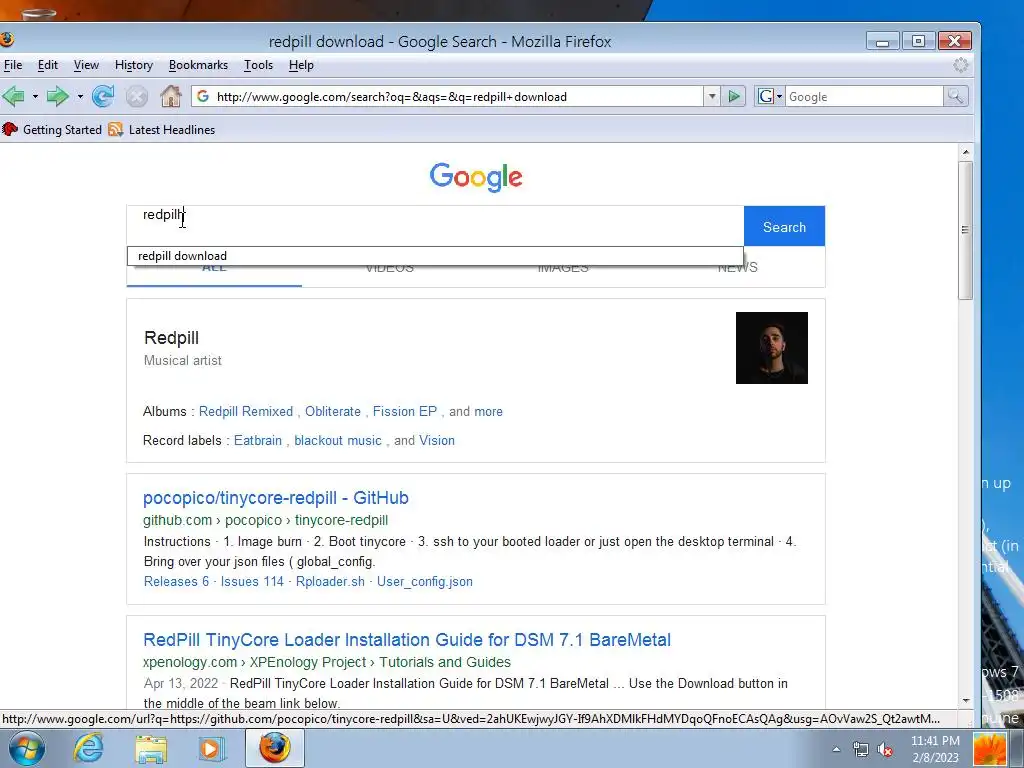Click the vertical scrollbar thumb

pos(966,230)
